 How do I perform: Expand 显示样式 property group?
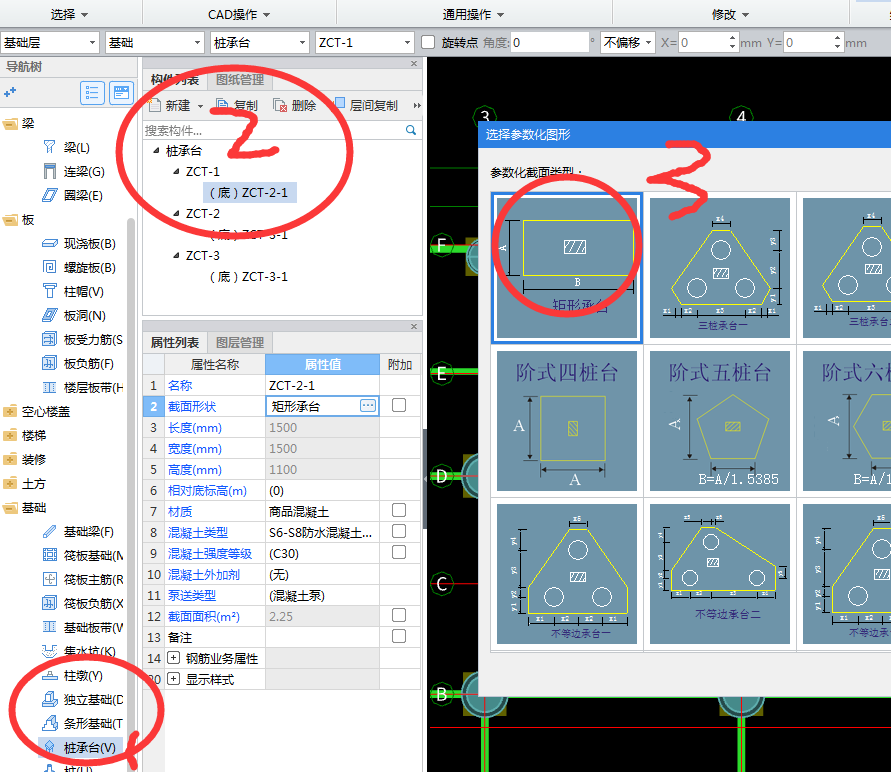pyautogui.click(x=174, y=679)
